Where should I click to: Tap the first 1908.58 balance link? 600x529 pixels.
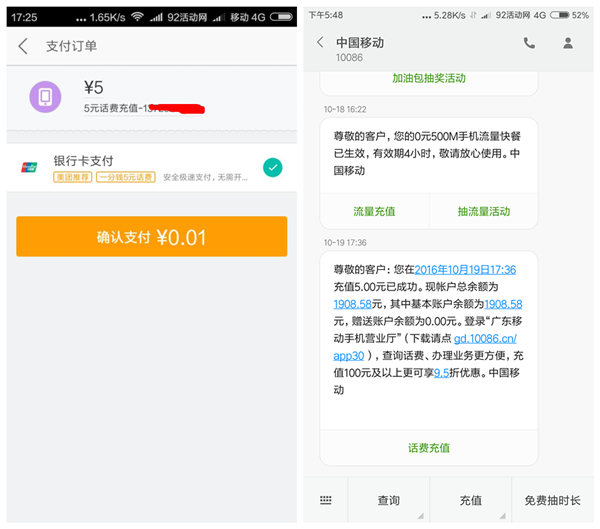click(352, 304)
